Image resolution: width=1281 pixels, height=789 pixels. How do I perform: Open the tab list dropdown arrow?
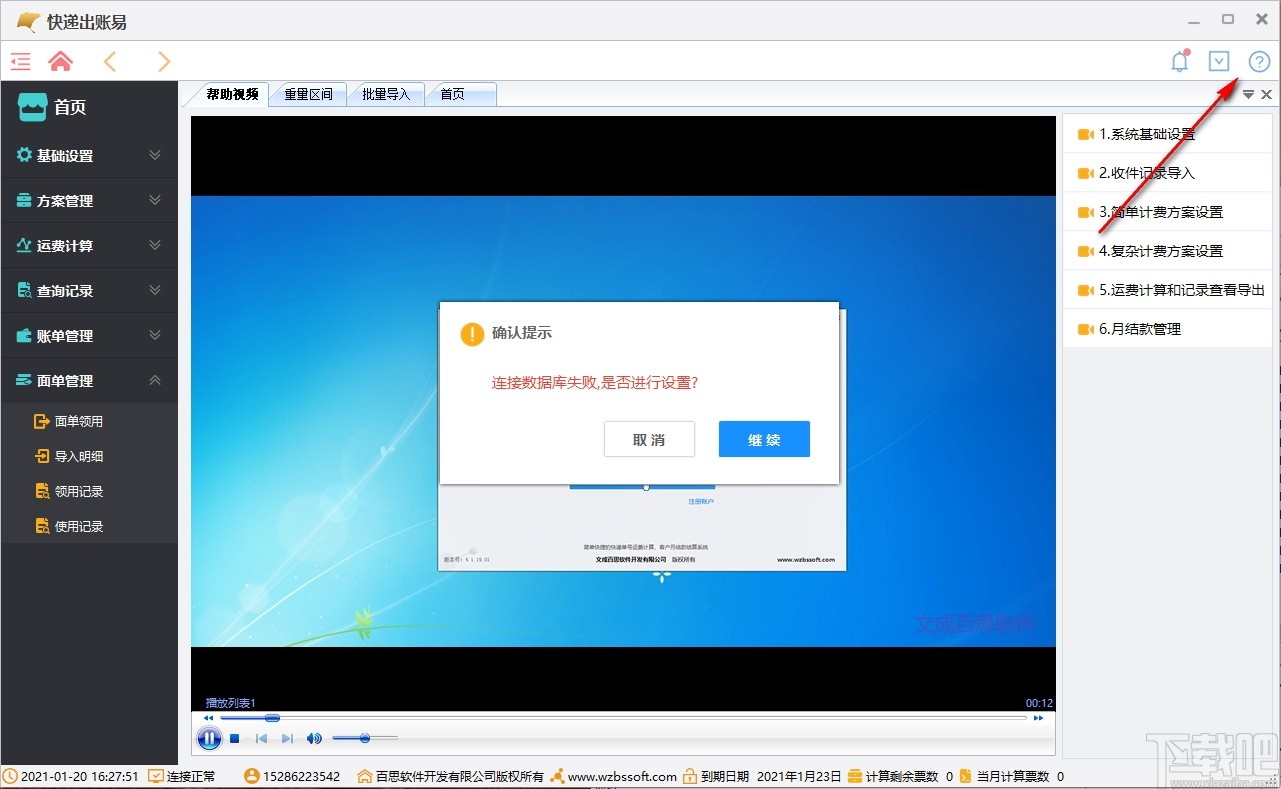pyautogui.click(x=1247, y=94)
